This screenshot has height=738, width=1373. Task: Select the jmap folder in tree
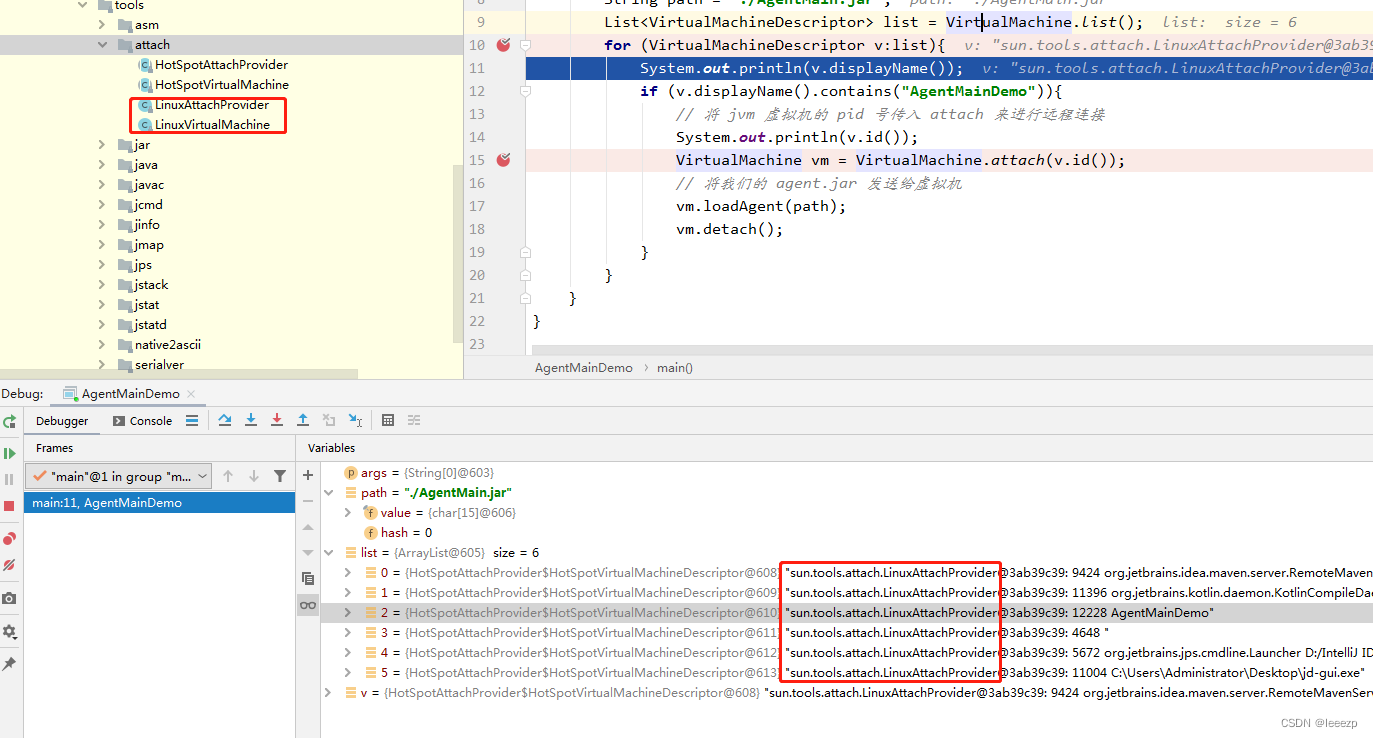click(149, 245)
